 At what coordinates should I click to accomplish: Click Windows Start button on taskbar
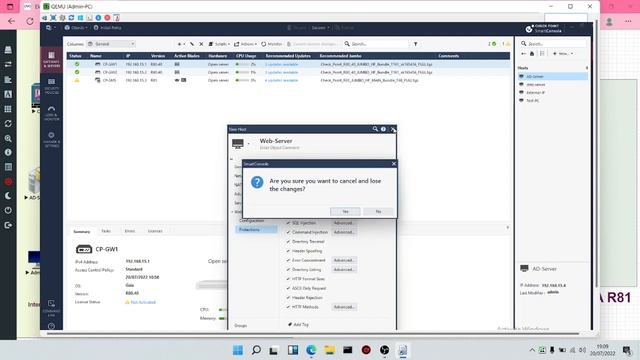pos(238,350)
